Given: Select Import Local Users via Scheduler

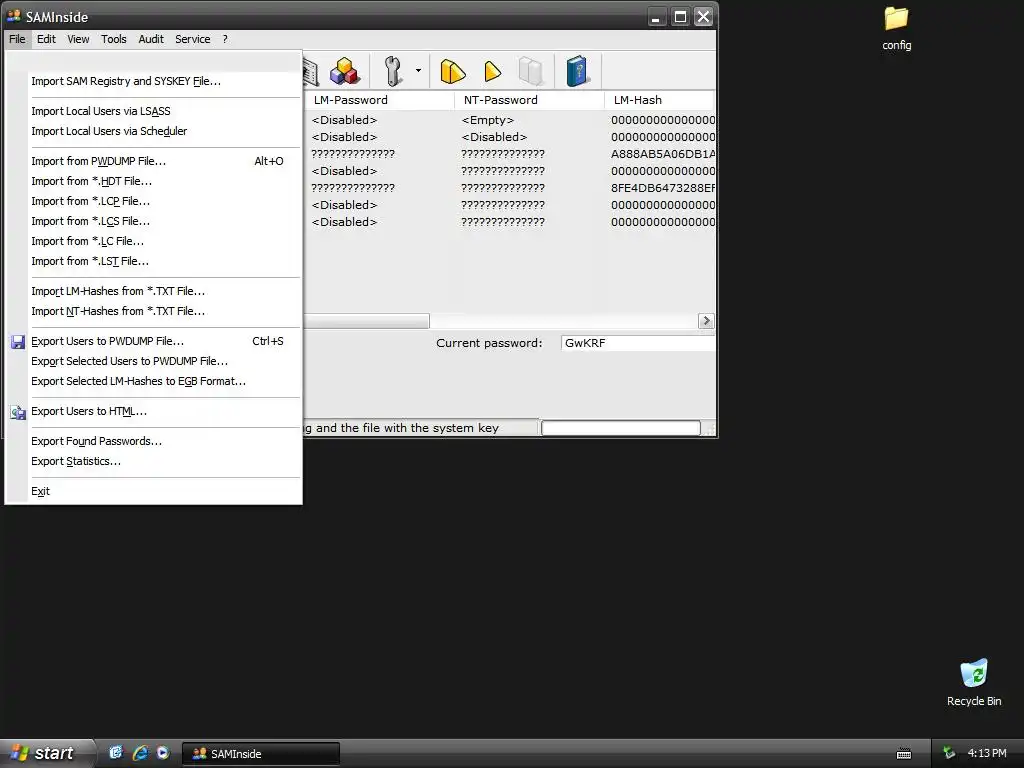Looking at the screenshot, I should click(x=153, y=131).
